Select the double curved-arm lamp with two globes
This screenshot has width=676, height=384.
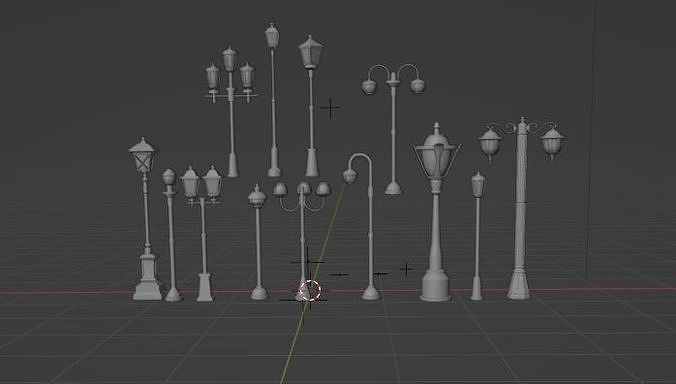[393, 129]
